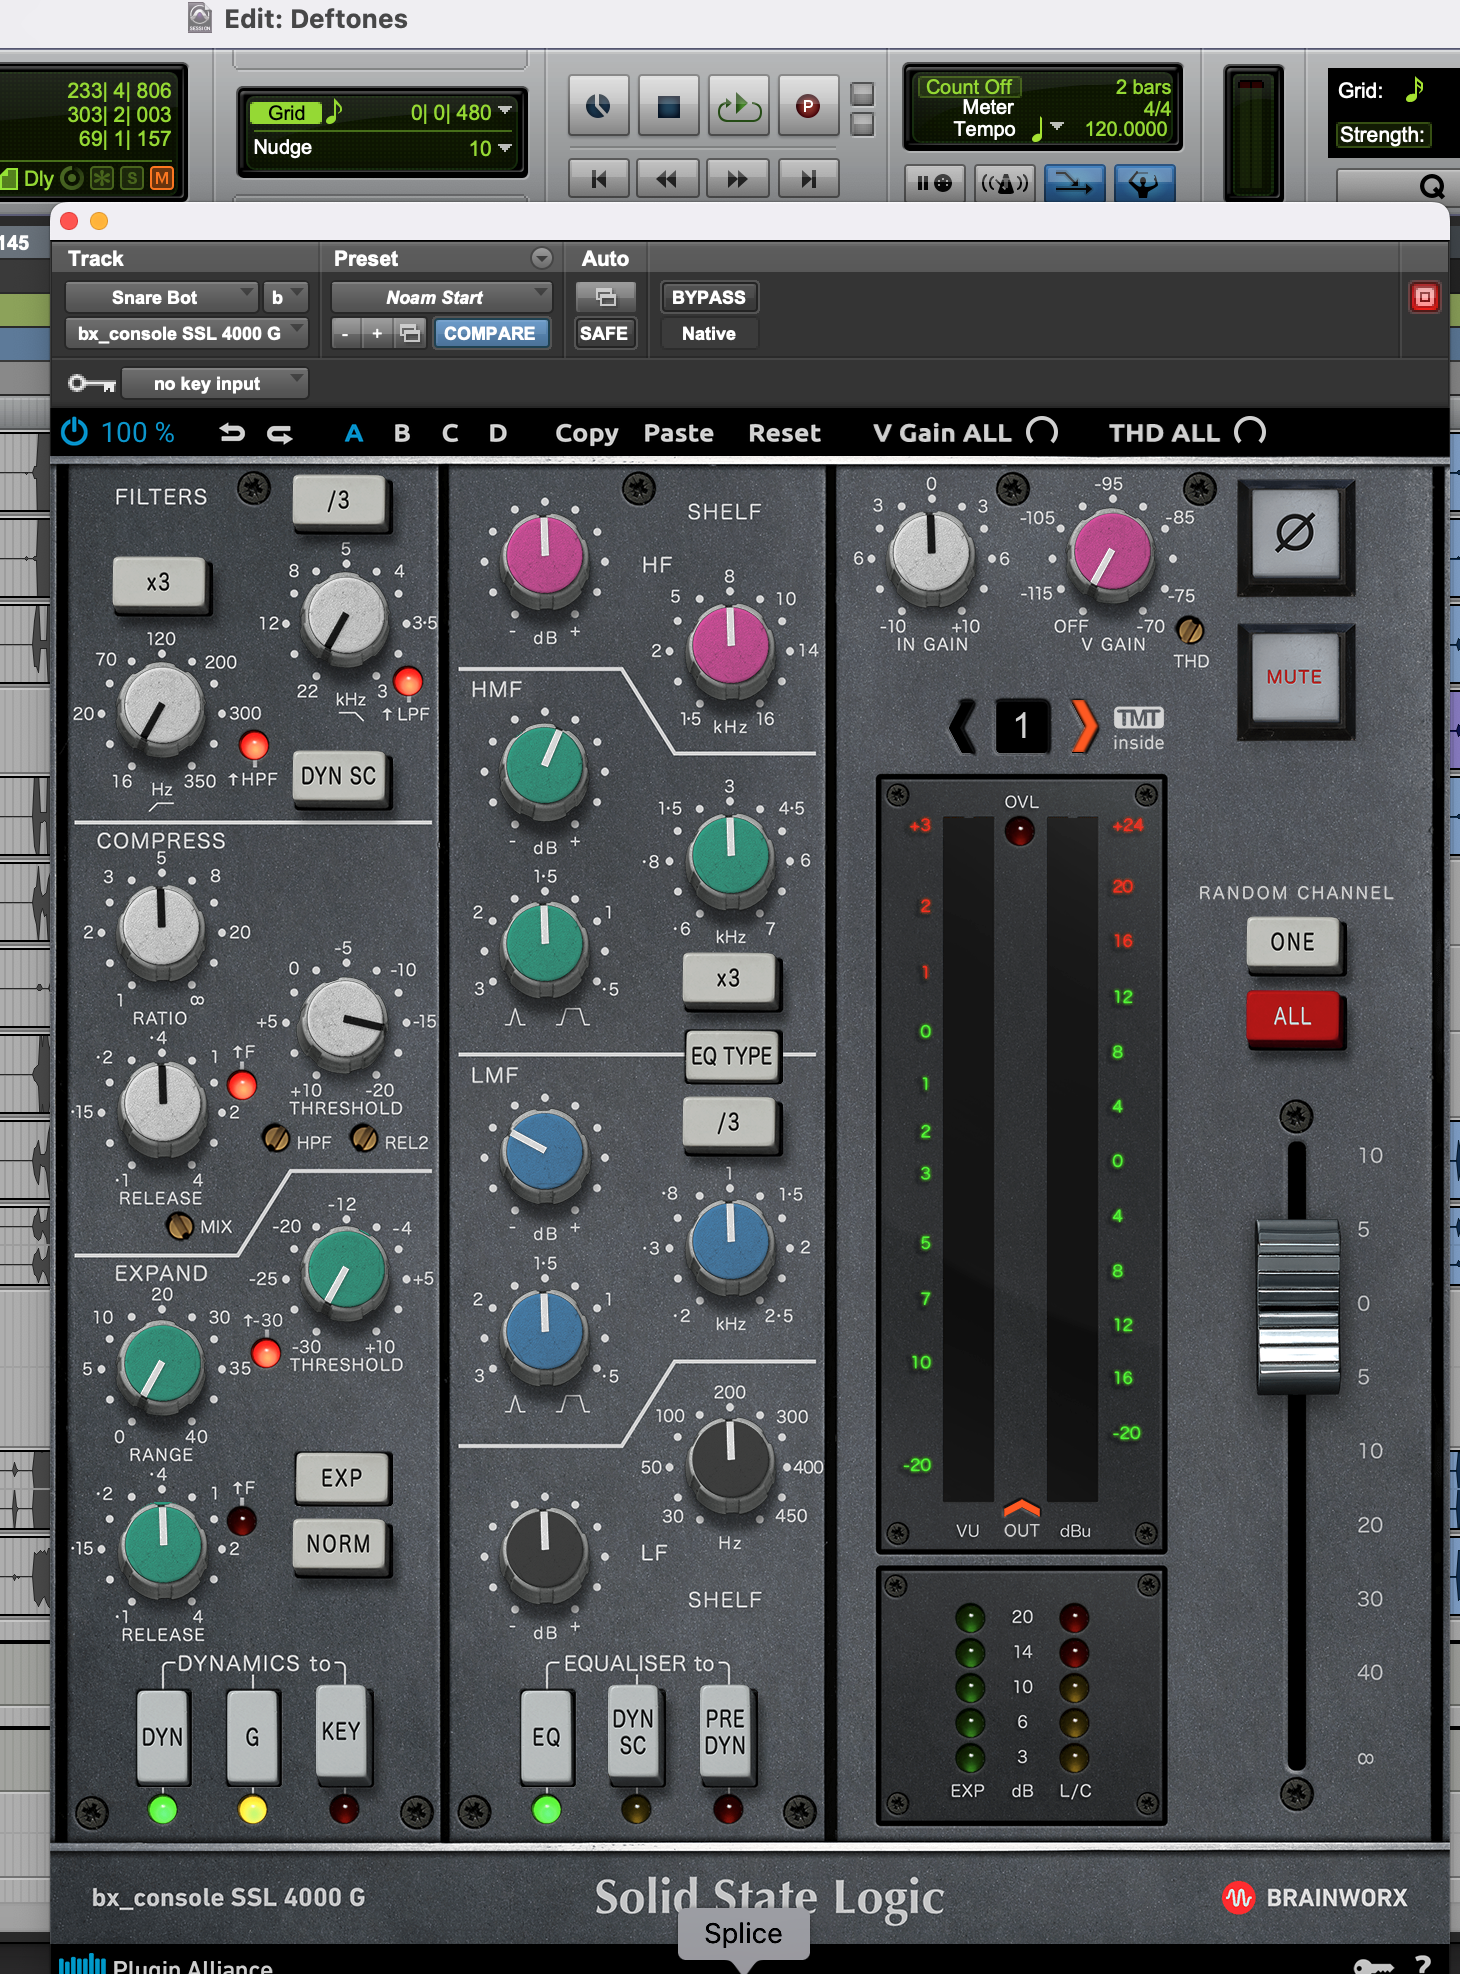Select settings bank B
1460x1974 pixels.
click(x=402, y=433)
